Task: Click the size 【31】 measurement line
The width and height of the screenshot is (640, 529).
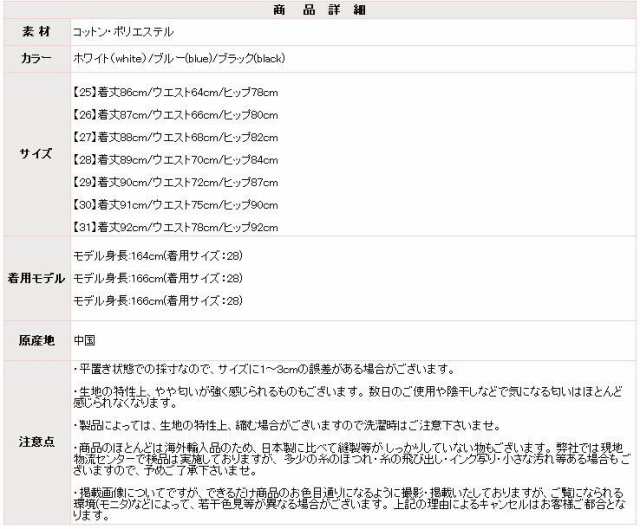Action: (175, 228)
